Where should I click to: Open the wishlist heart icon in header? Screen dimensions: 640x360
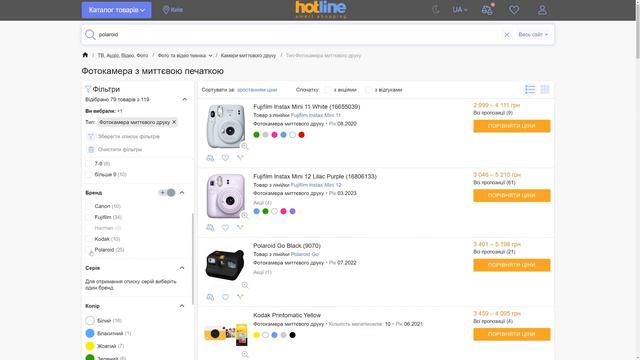click(x=514, y=10)
